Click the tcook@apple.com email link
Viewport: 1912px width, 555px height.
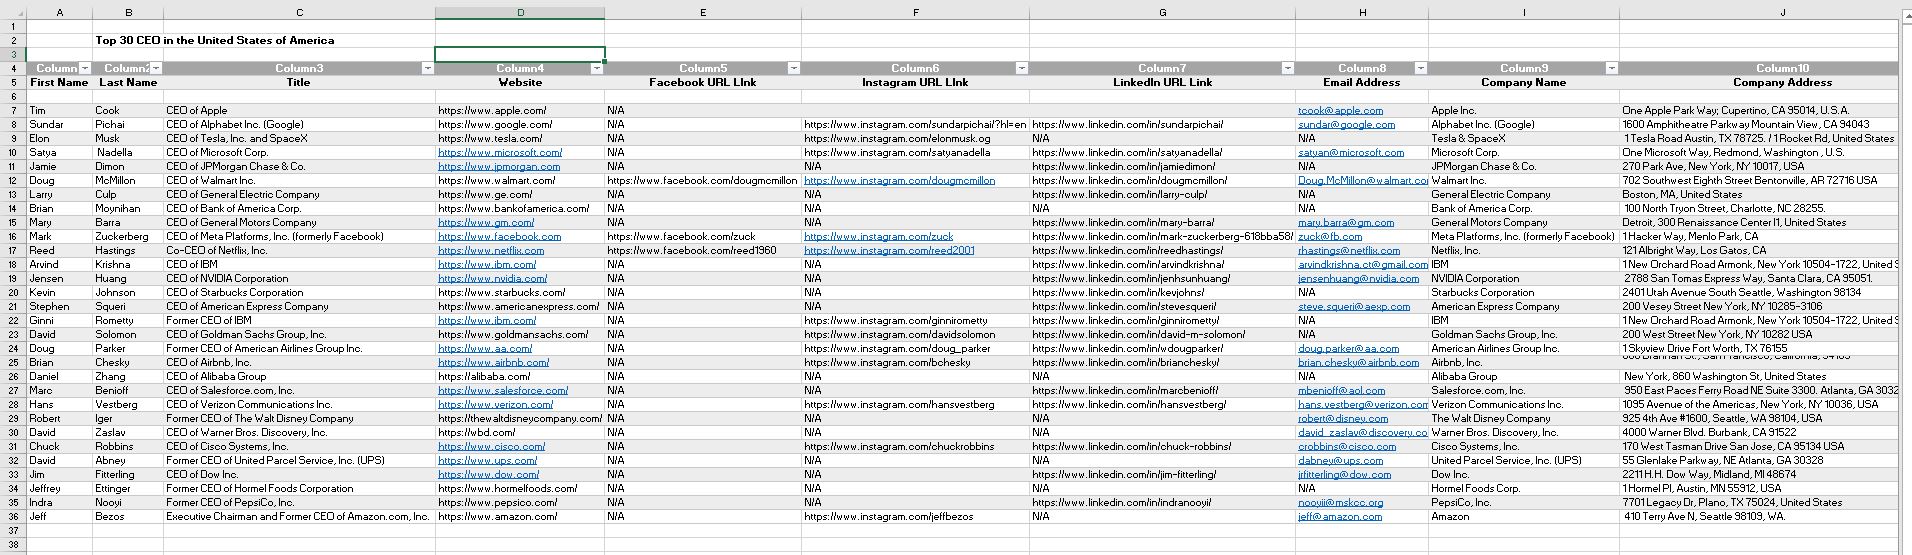tap(1340, 110)
